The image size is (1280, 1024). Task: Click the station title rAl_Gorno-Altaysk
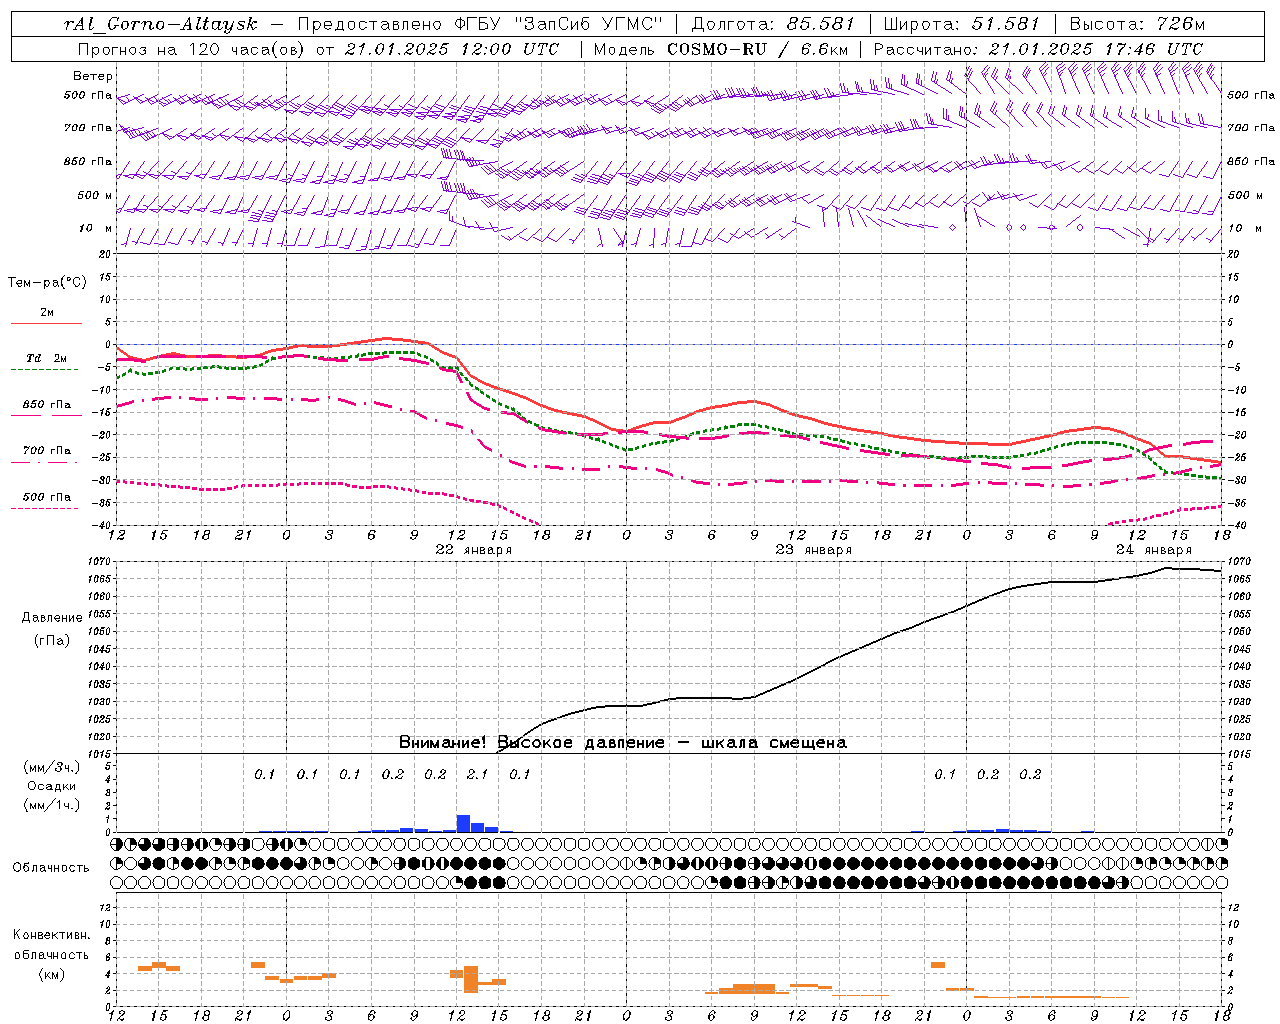click(x=159, y=24)
